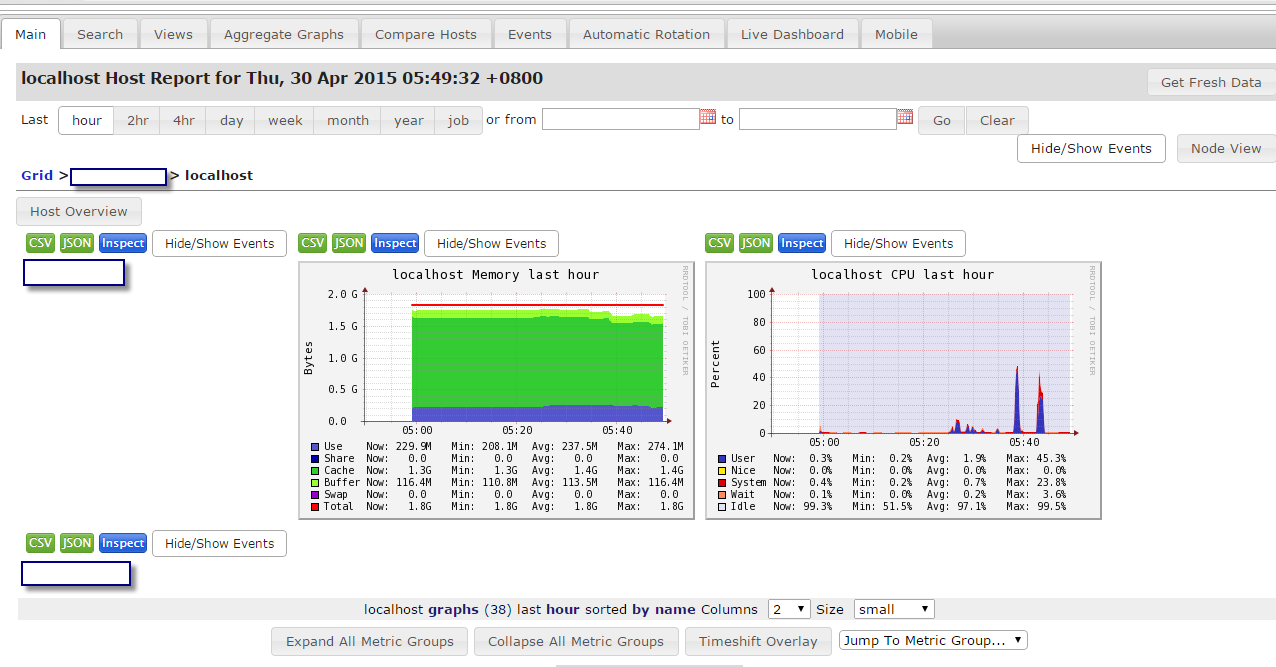1276x667 pixels.
Task: Open the Live Dashboard tab
Action: 792,34
